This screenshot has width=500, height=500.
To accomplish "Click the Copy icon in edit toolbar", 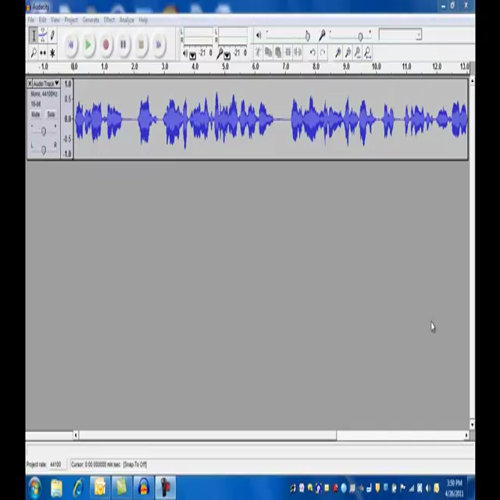I will click(x=268, y=52).
